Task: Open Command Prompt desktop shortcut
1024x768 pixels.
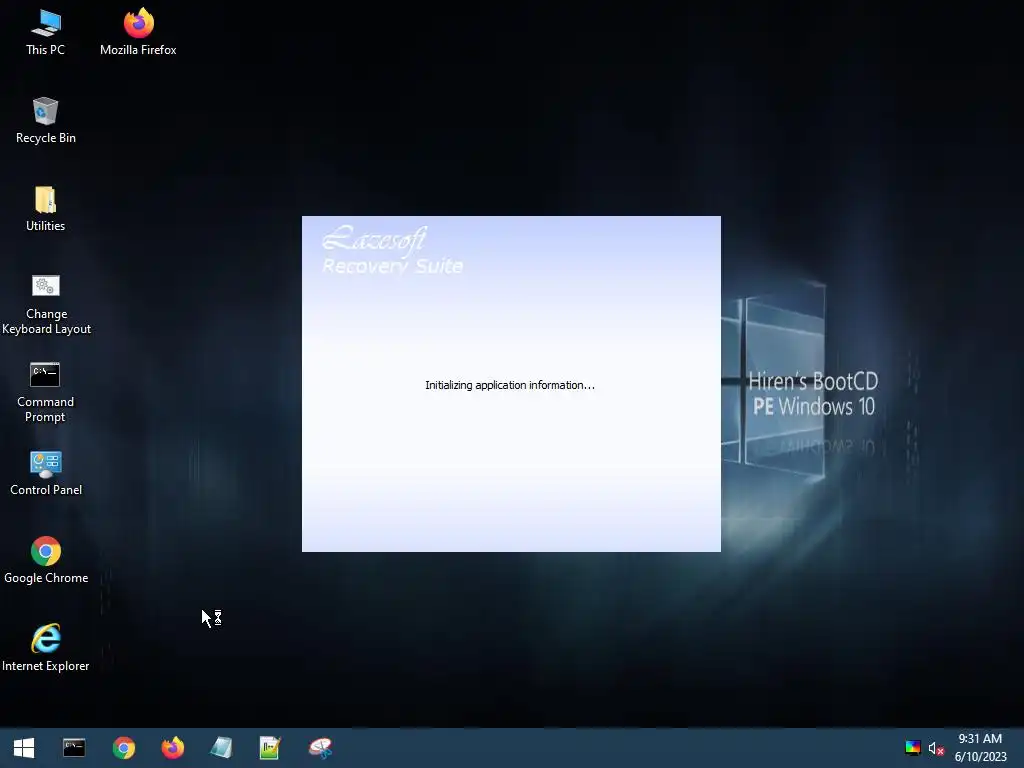Action: pos(45,392)
